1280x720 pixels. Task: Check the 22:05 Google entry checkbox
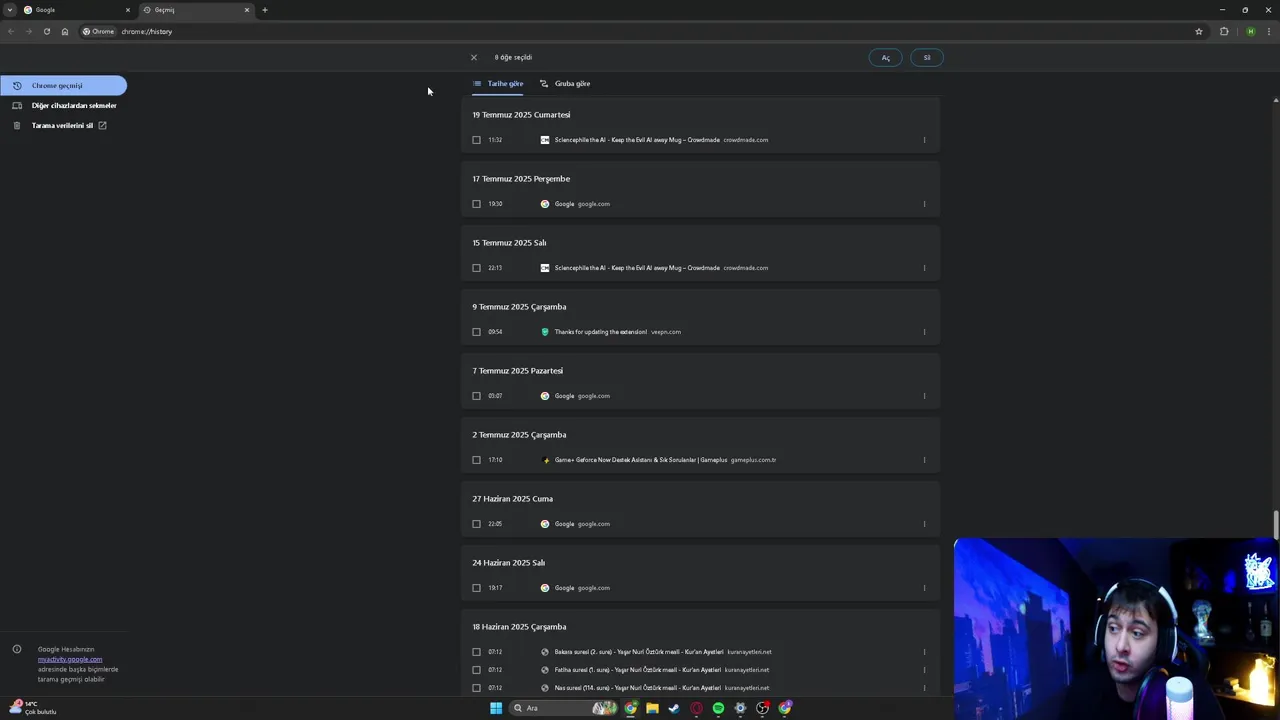[476, 524]
